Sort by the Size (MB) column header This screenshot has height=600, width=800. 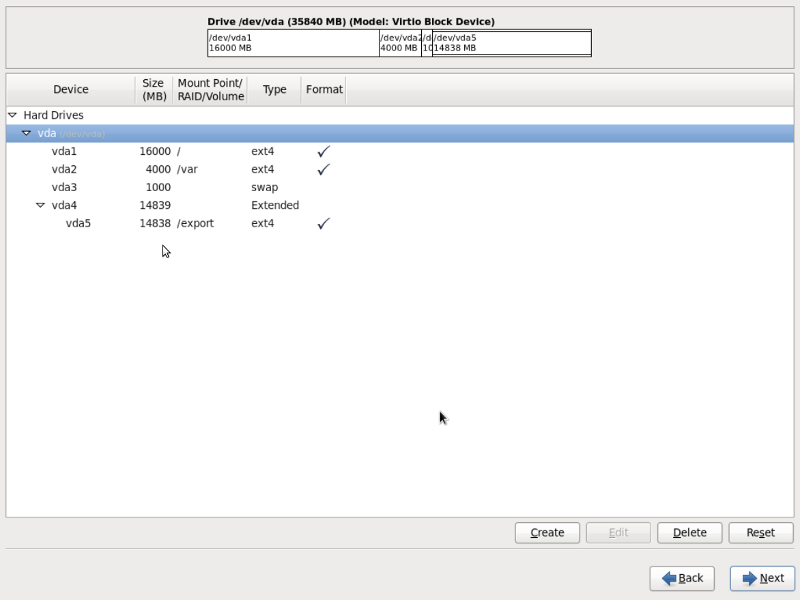coord(153,89)
